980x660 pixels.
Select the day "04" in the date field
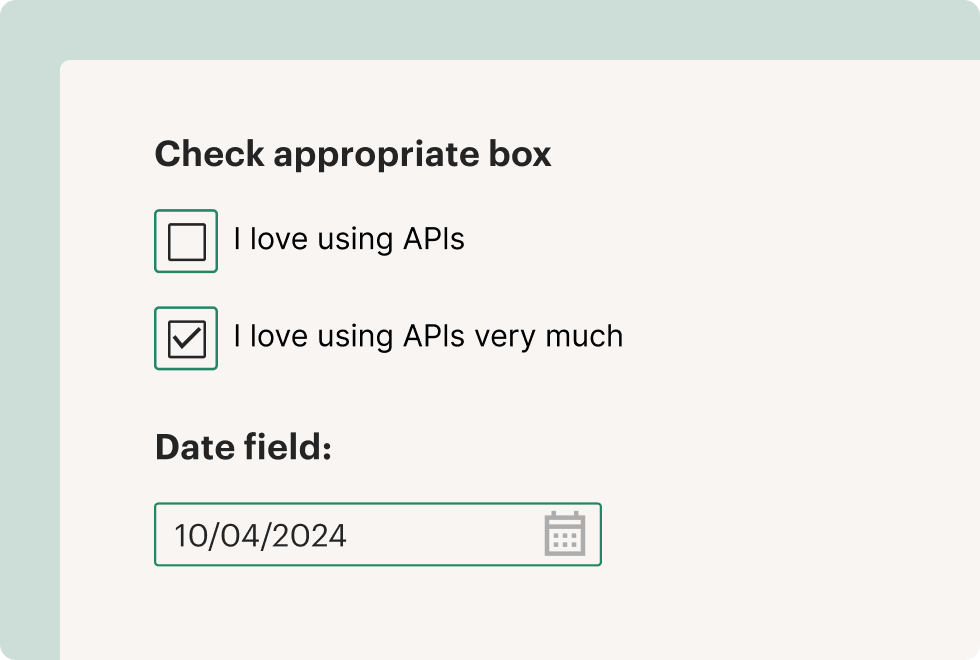click(237, 536)
